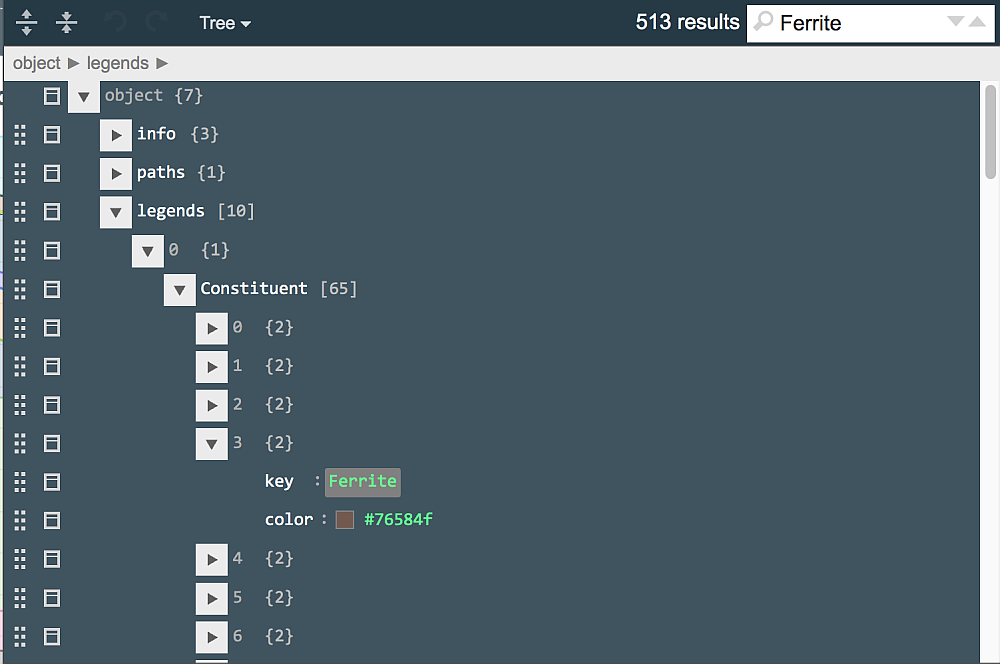This screenshot has width=1000, height=664.
Task: Open the actions menu icon for Constituent item 0
Action: [x=51, y=327]
